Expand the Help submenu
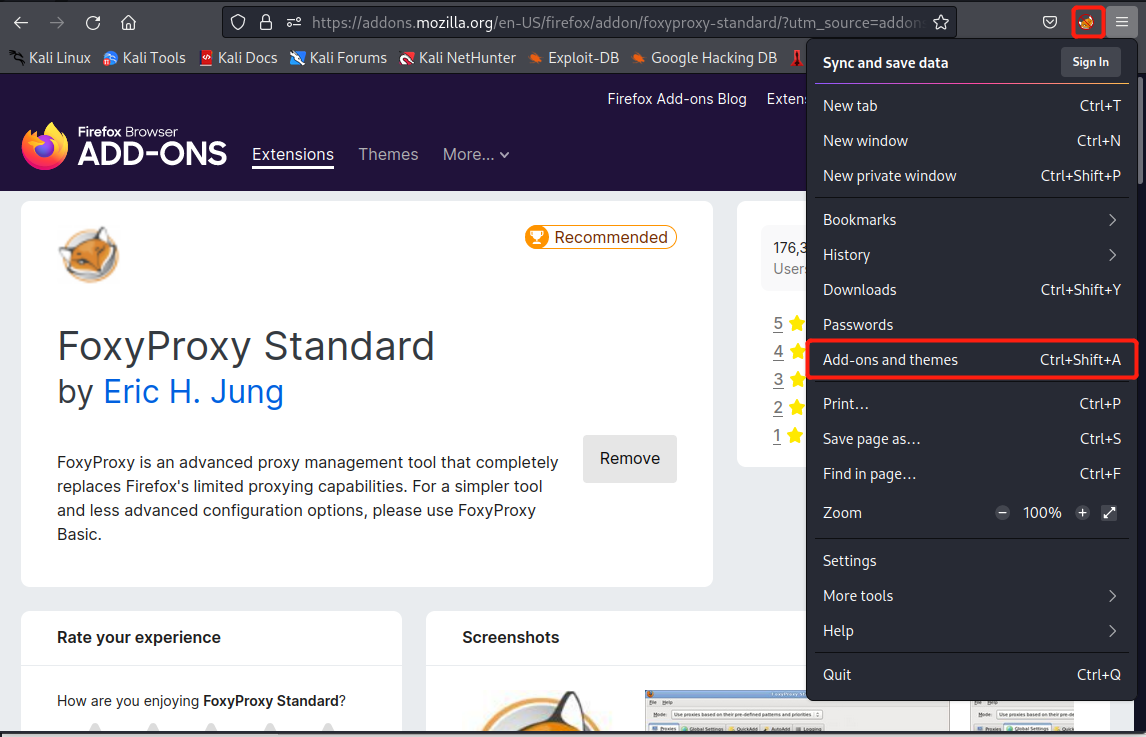Viewport: 1146px width, 737px height. point(971,631)
